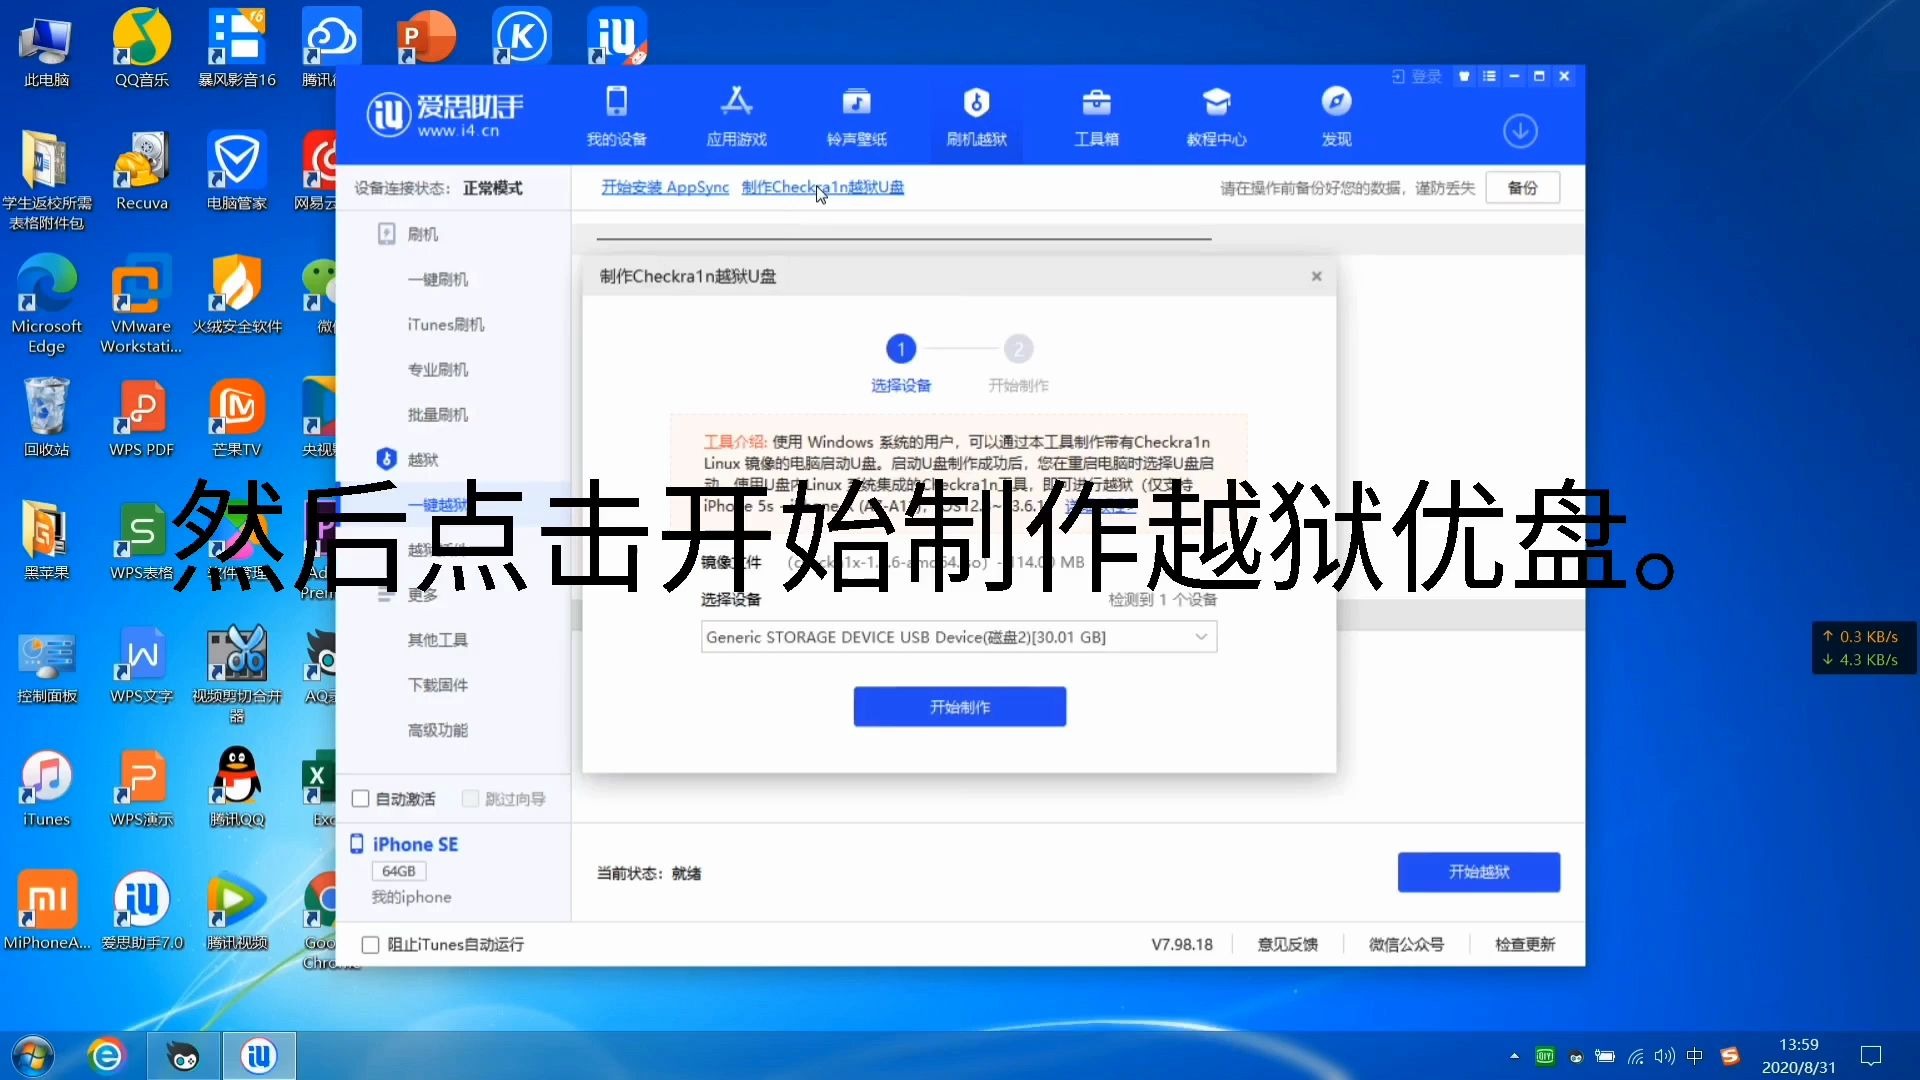Open 暴风影音16 desktop icon
Viewport: 1920px width, 1080px height.
[237, 48]
